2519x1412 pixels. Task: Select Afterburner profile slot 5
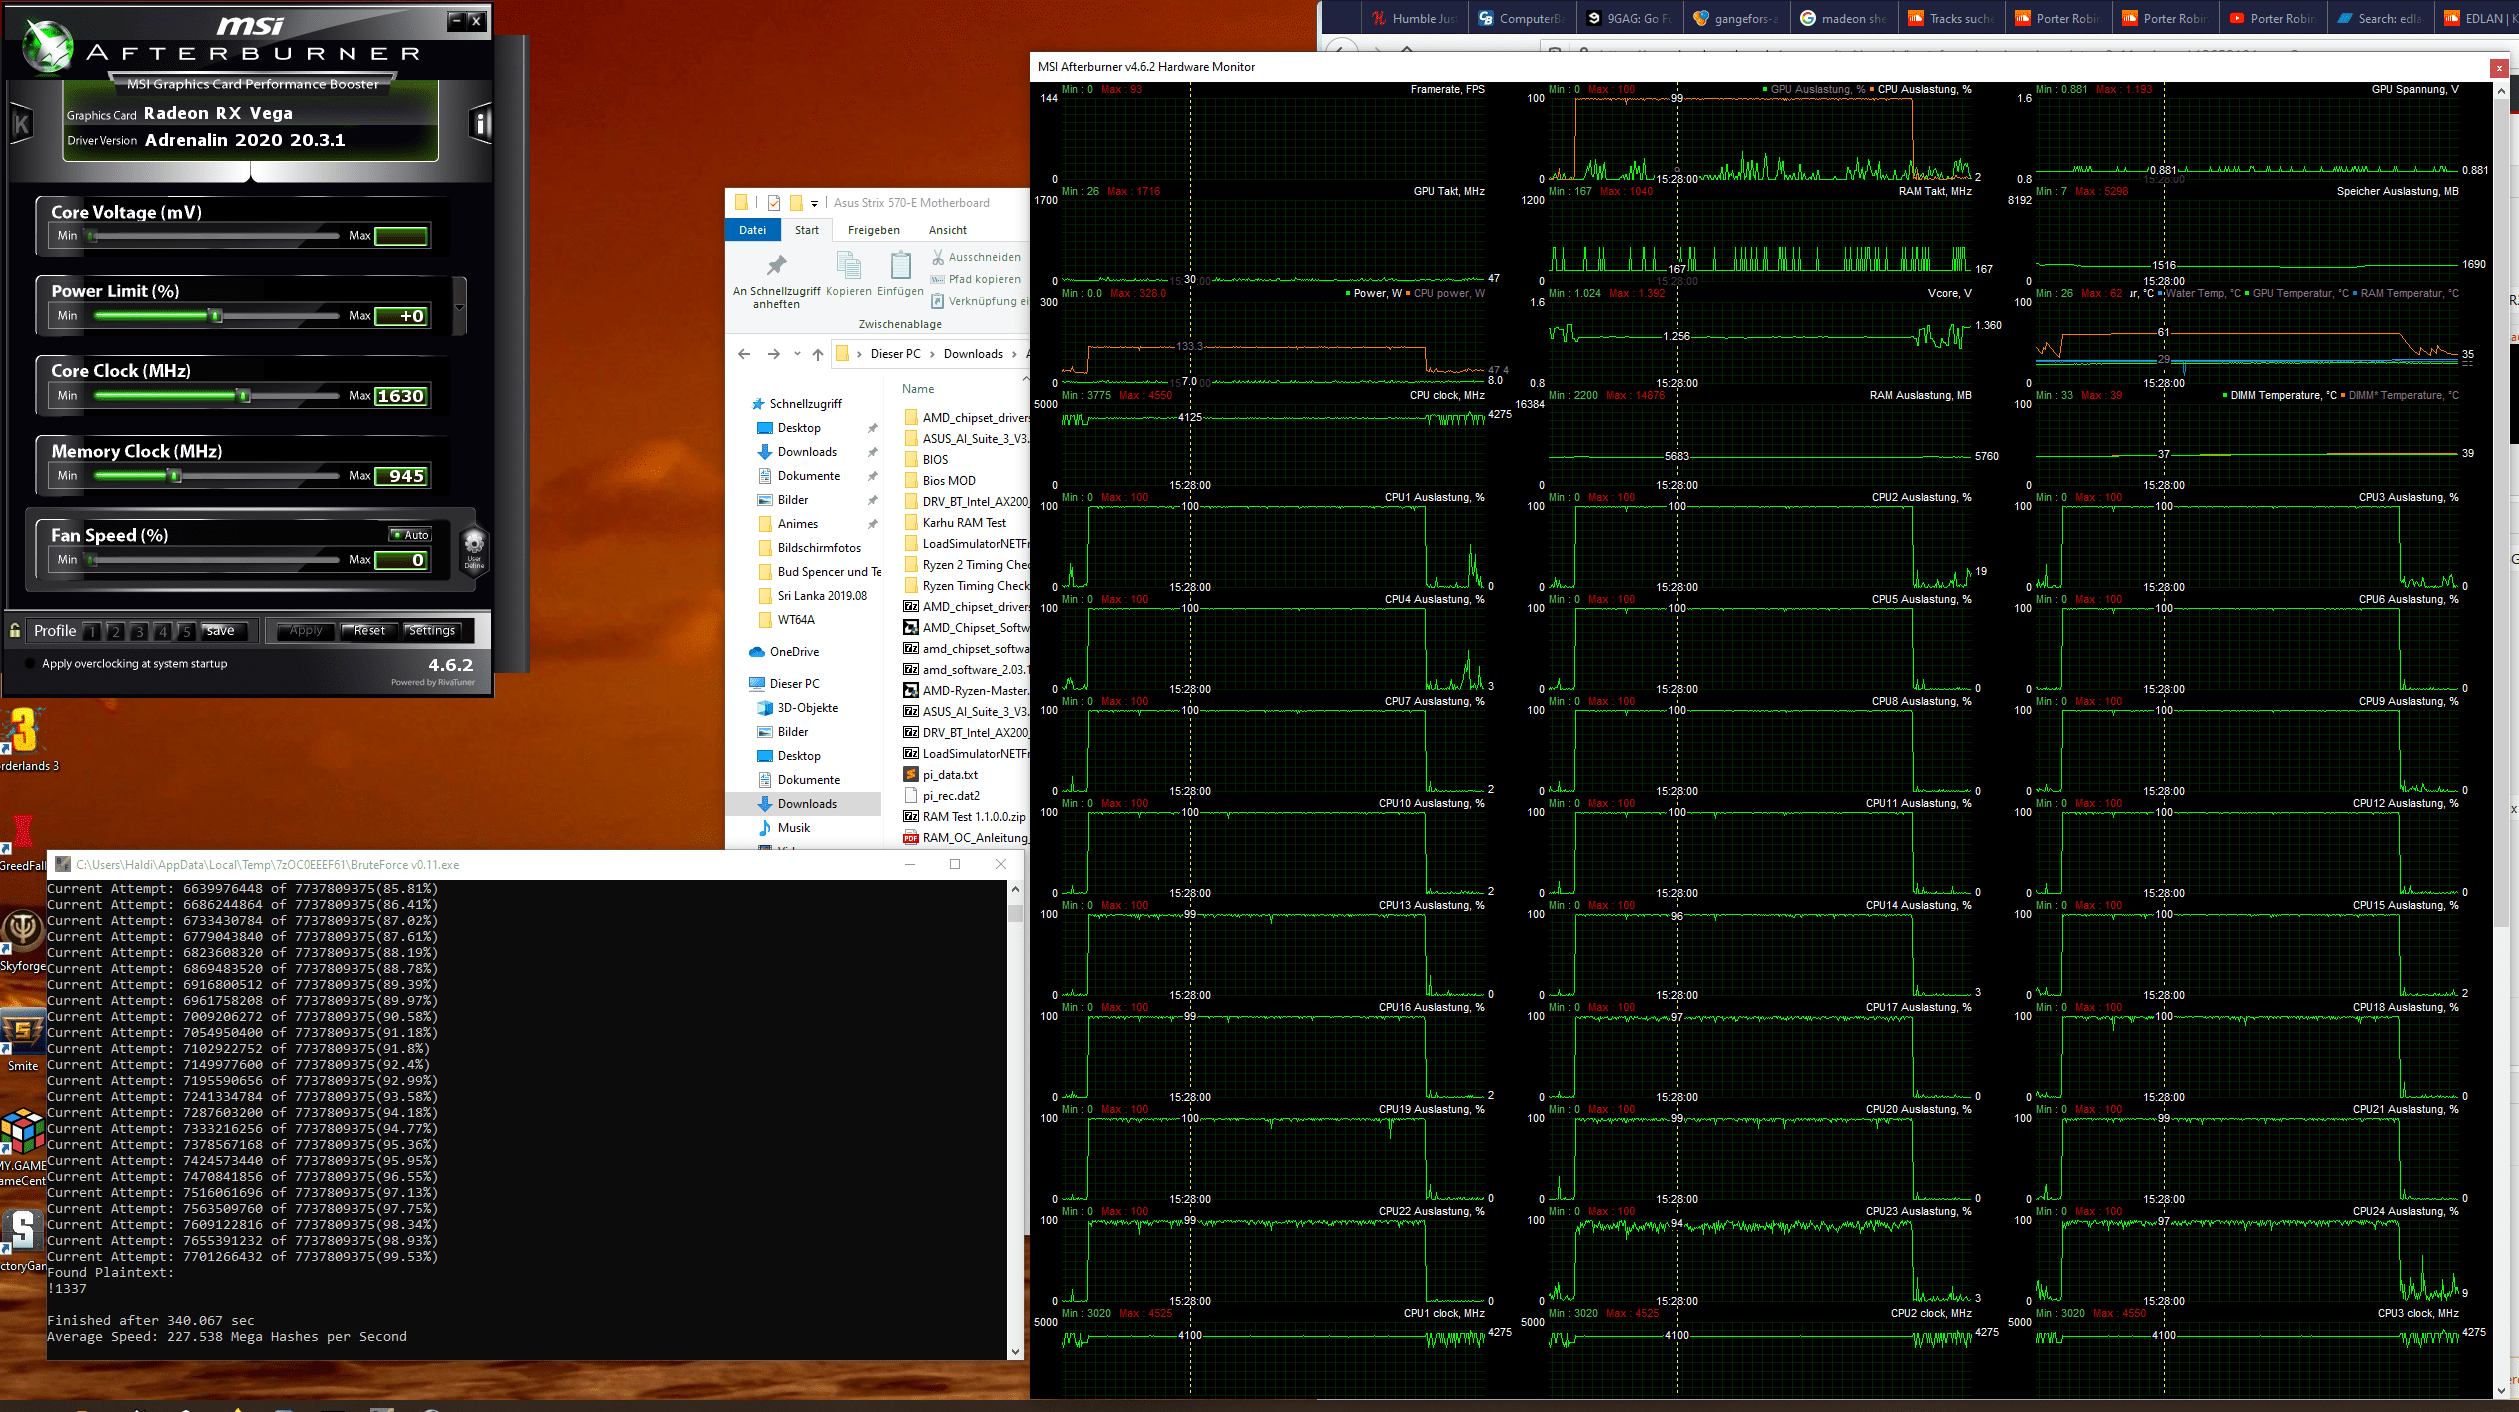click(x=186, y=631)
